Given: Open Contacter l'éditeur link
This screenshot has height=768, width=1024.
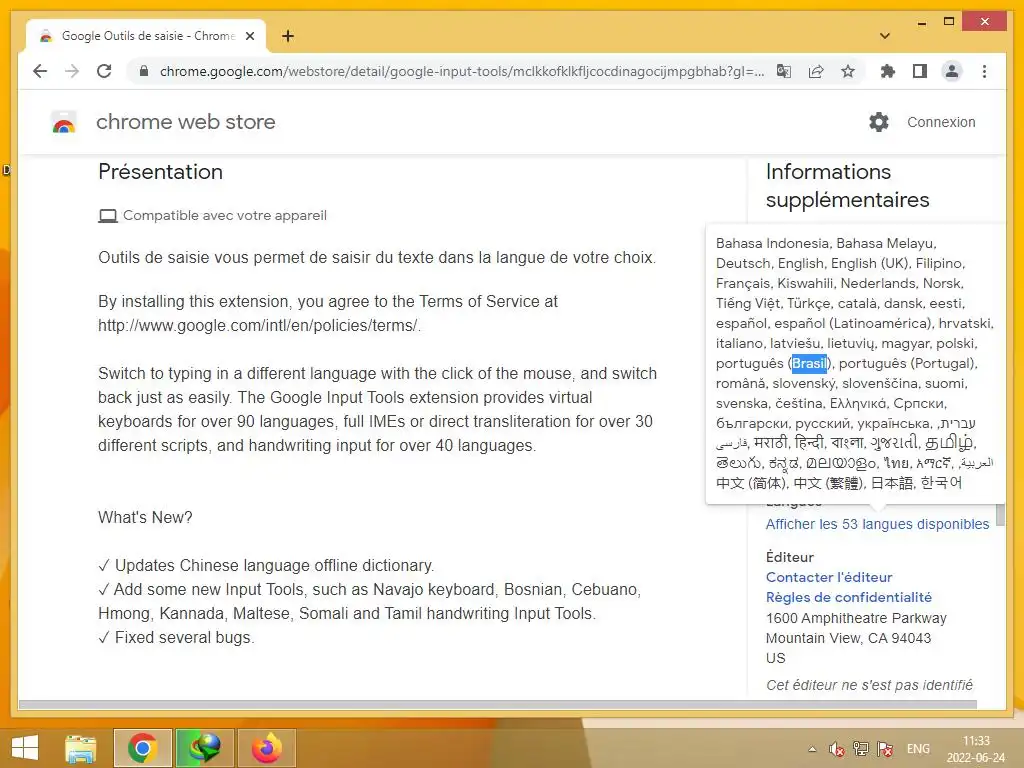Looking at the screenshot, I should (829, 577).
